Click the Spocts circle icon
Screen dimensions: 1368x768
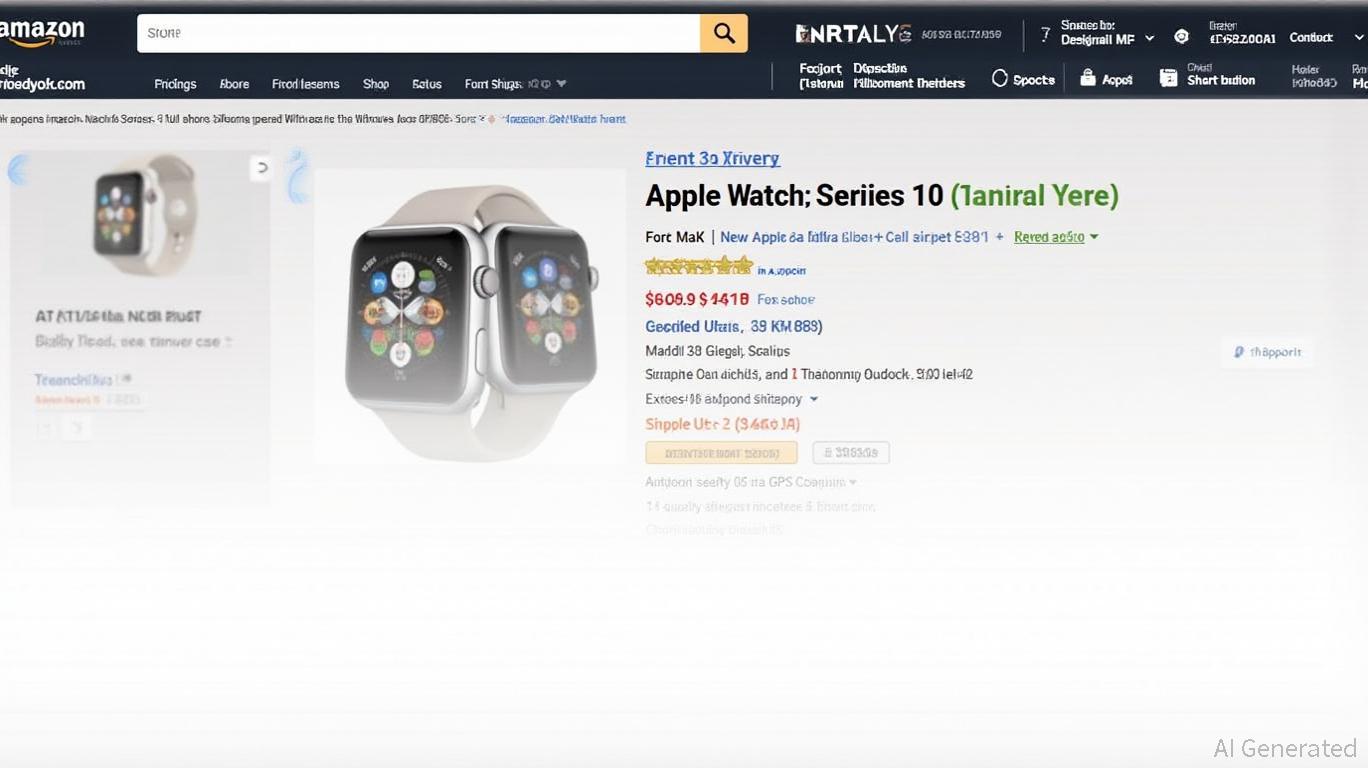999,78
